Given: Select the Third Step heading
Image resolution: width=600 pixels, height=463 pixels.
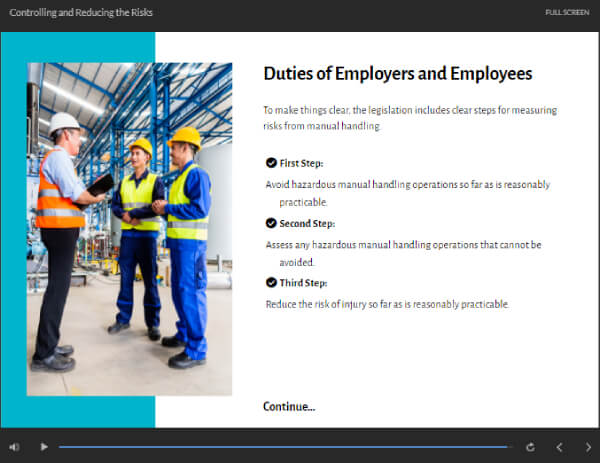Looking at the screenshot, I should 303,283.
